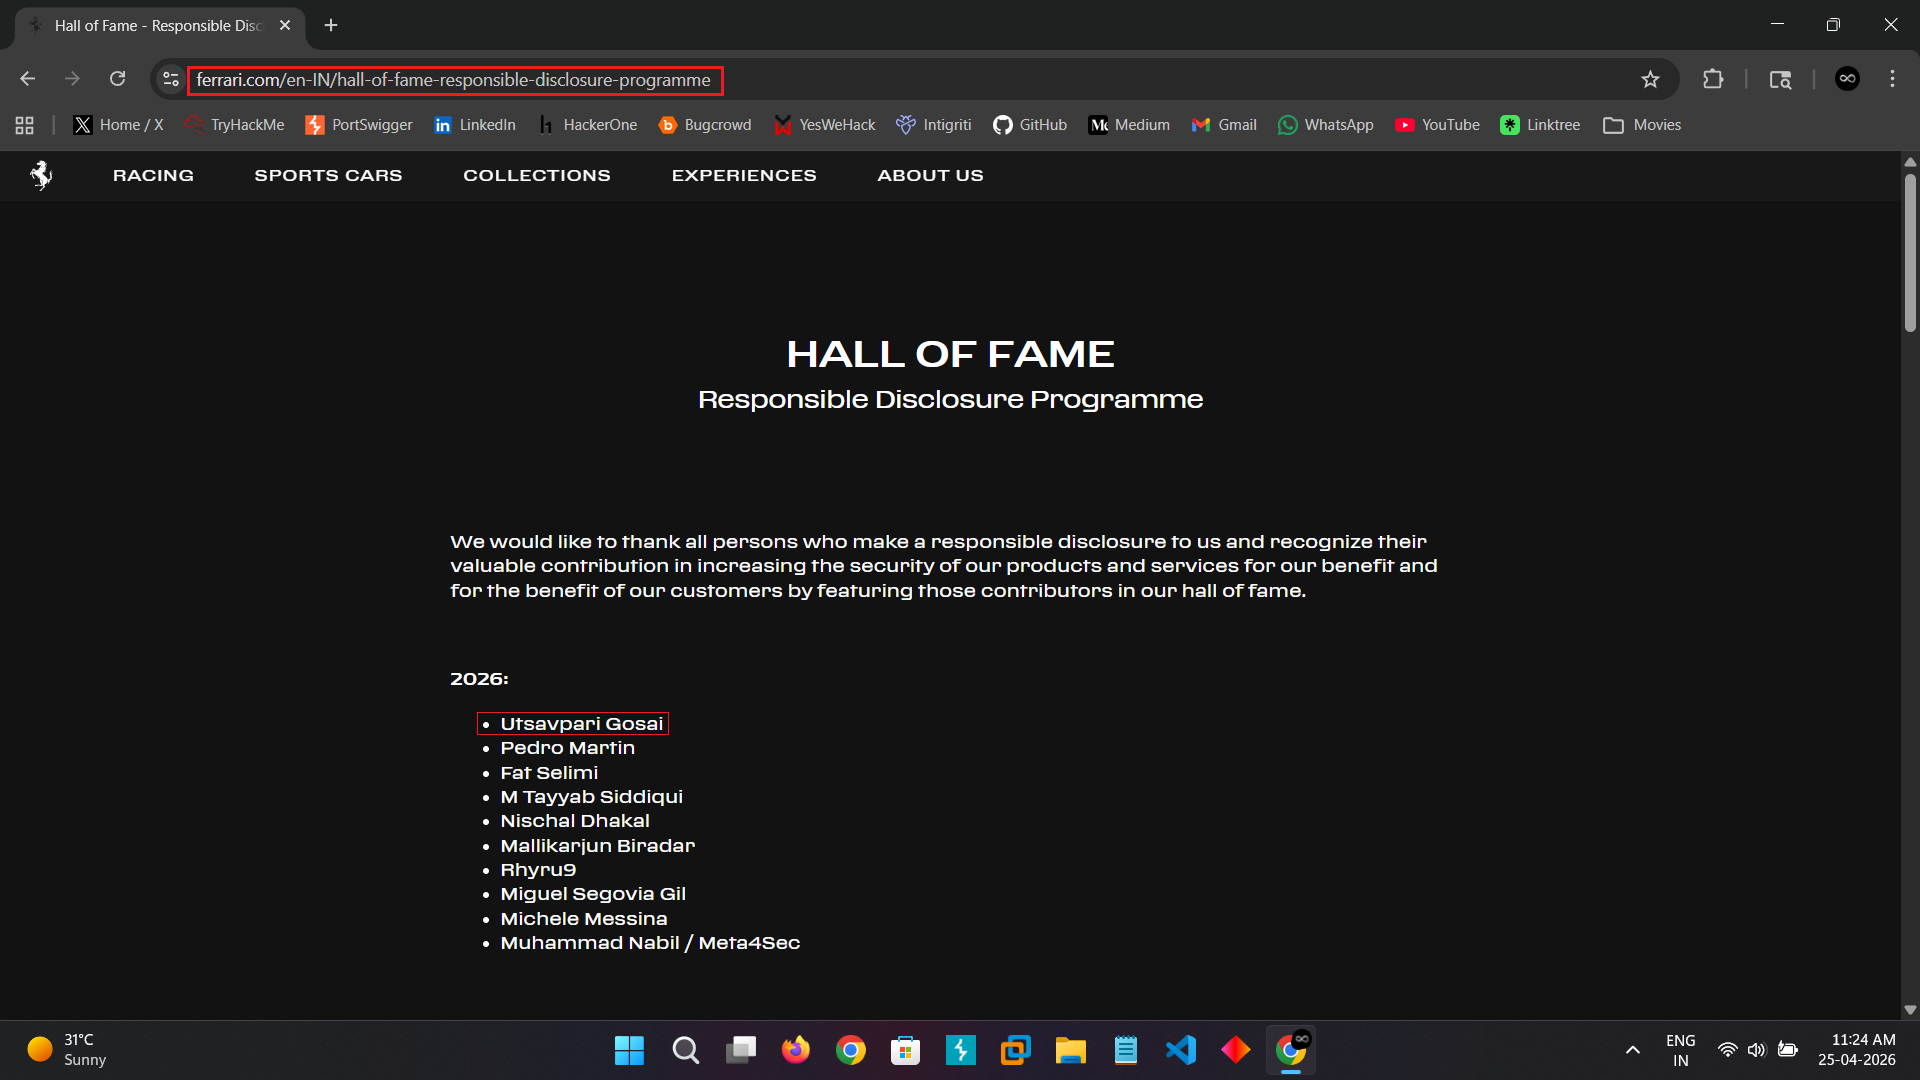The image size is (1920, 1080).
Task: Reload the Ferrari page
Action: click(x=117, y=79)
